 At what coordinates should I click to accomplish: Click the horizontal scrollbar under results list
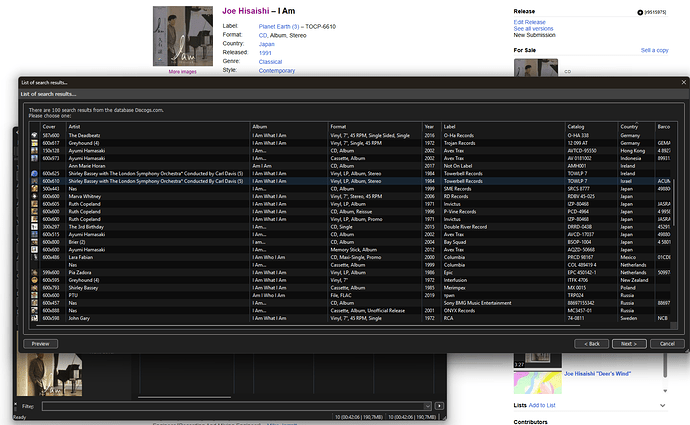[308, 326]
